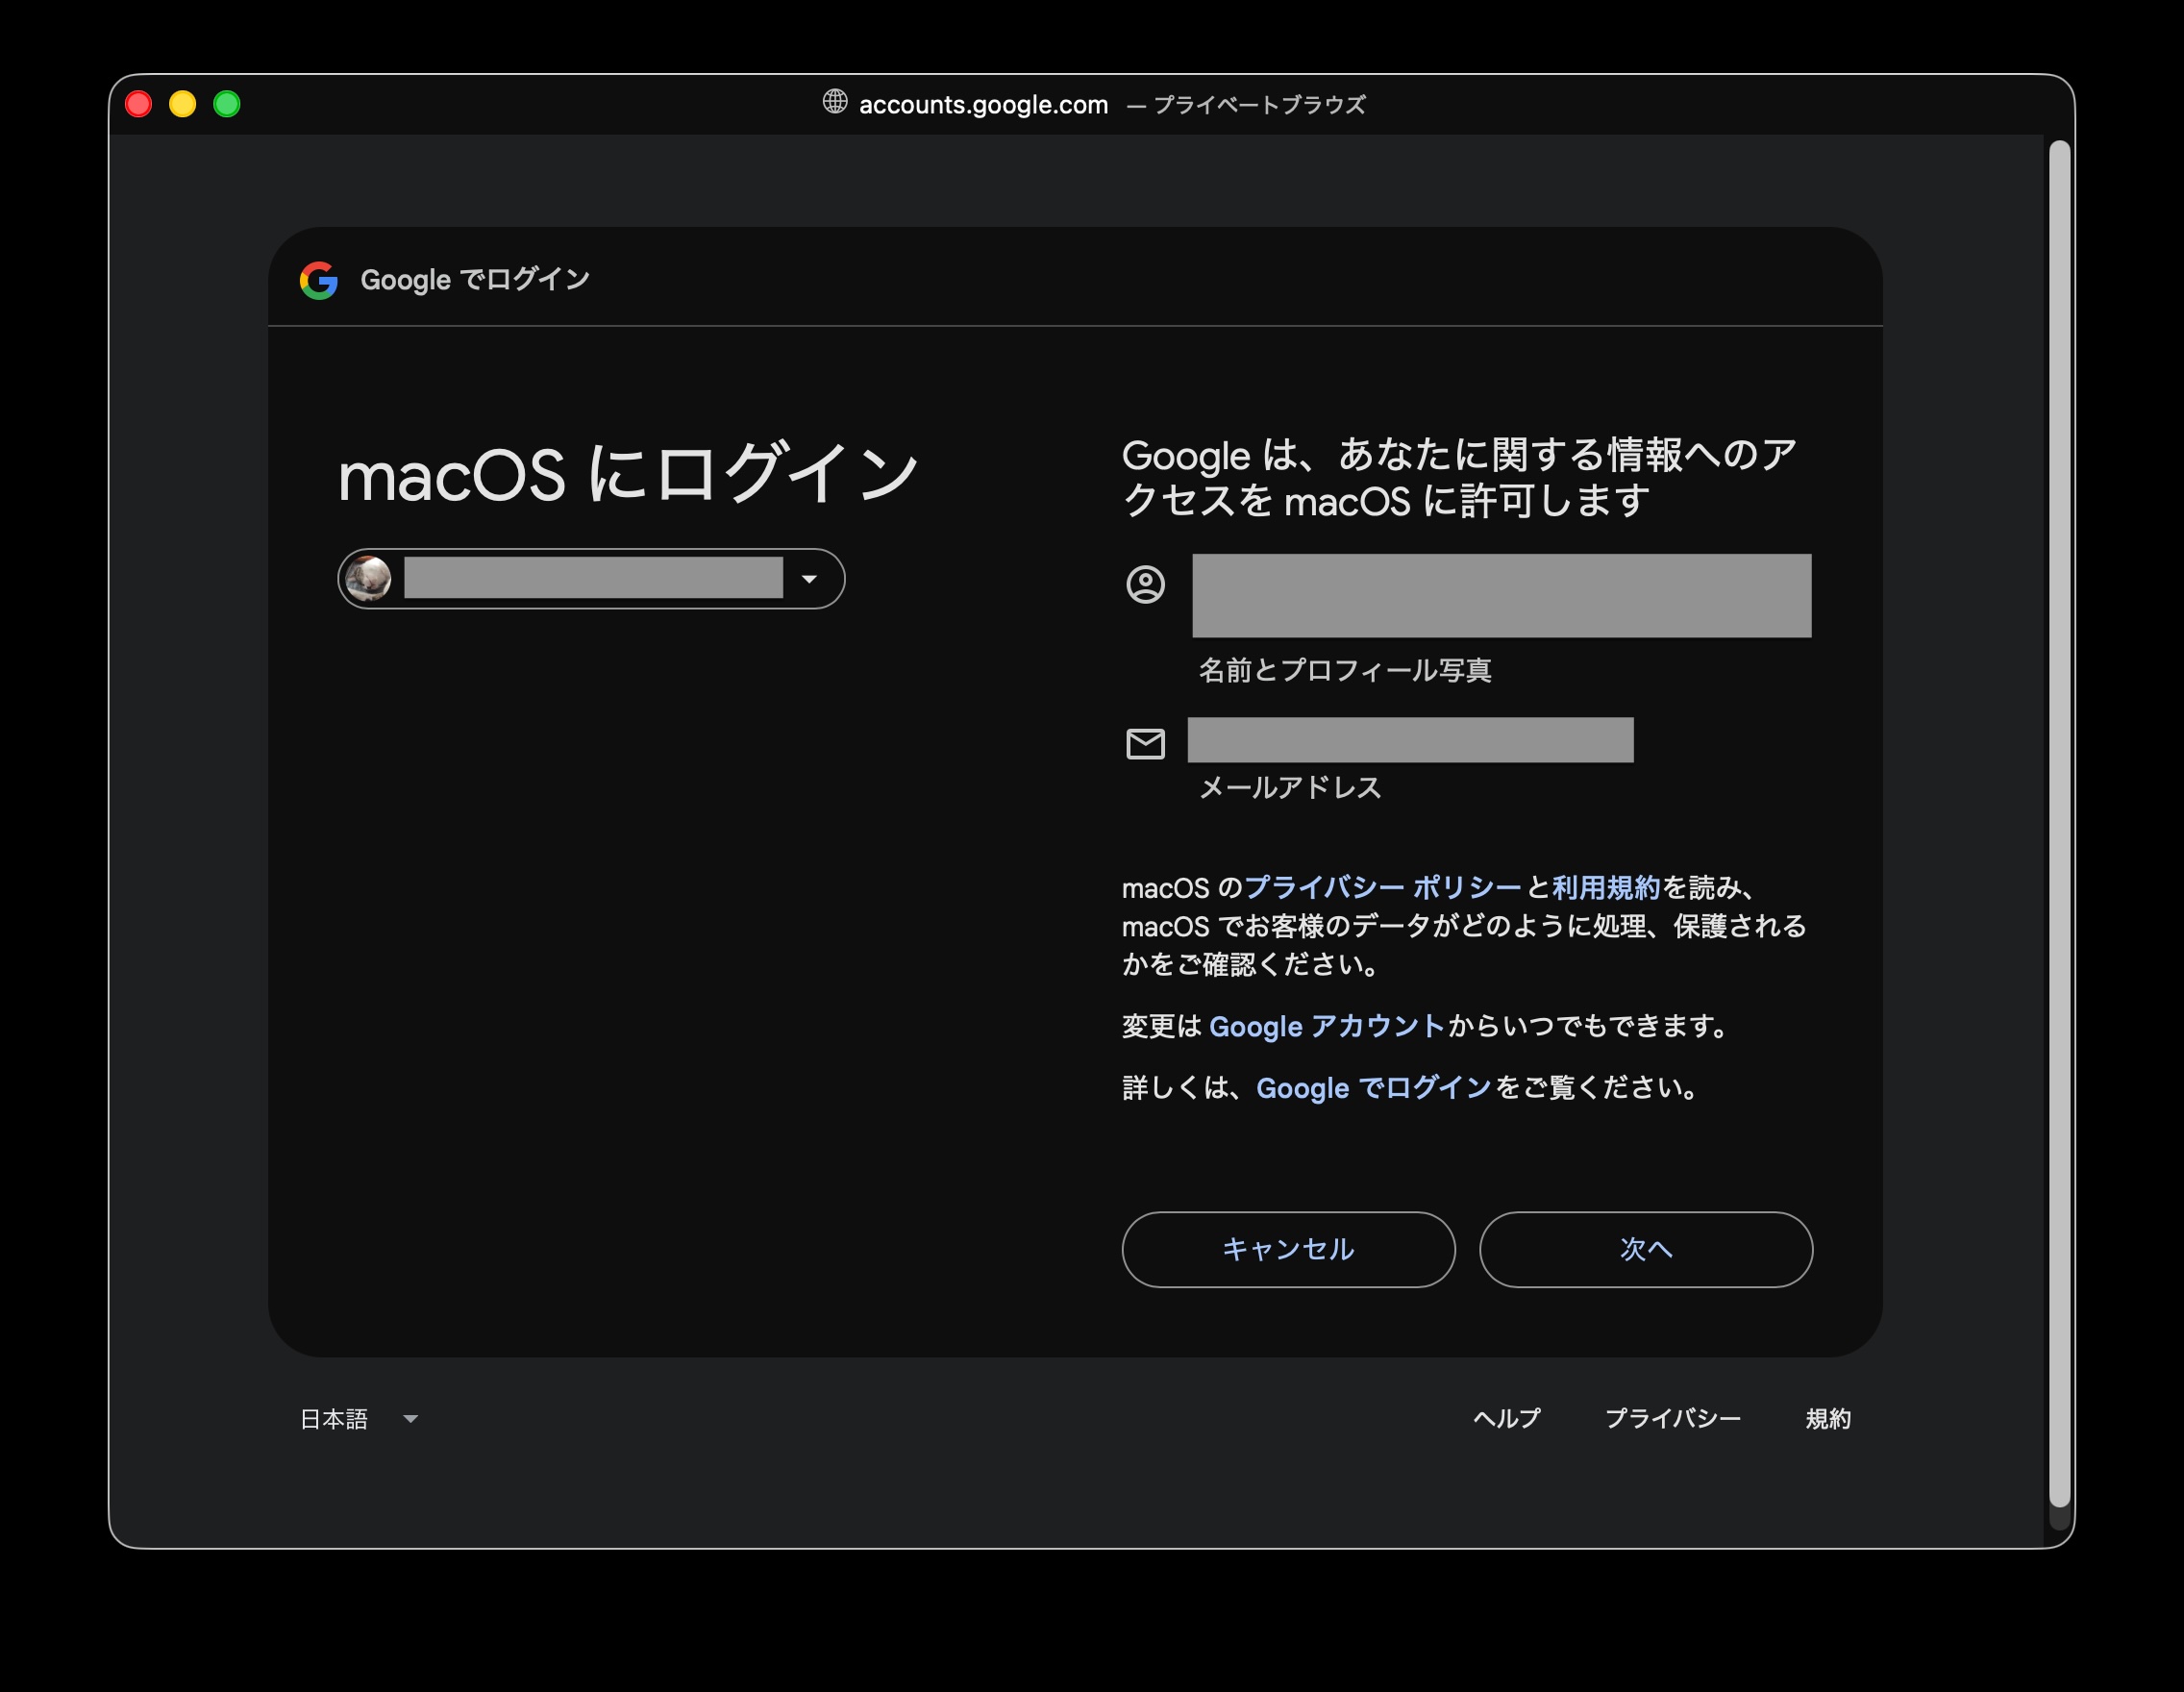Screen dimensions: 2184x1692
Task: Expand the account chooser dropdown arrow
Action: tap(809, 579)
